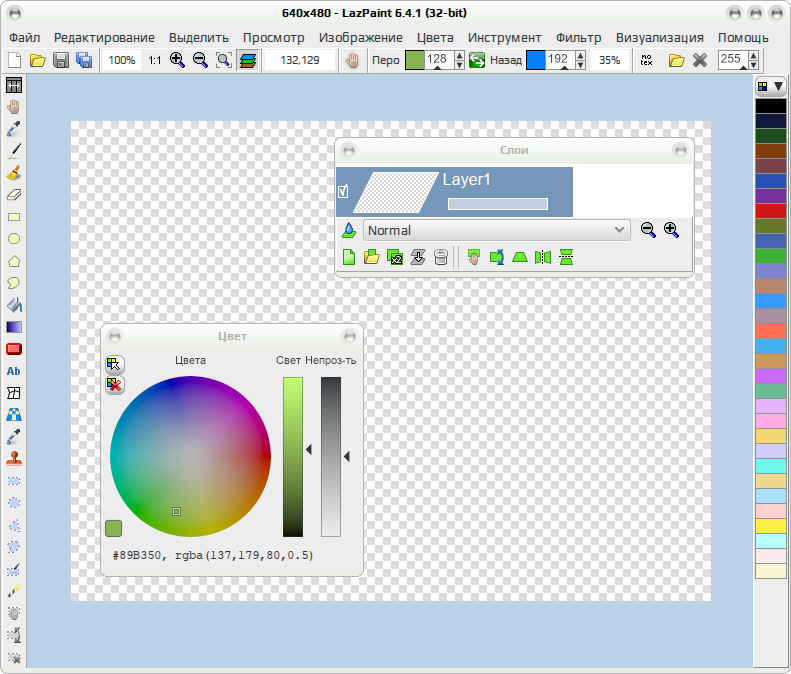Select the Polygon shape tool
Image resolution: width=791 pixels, height=674 pixels.
tap(14, 261)
